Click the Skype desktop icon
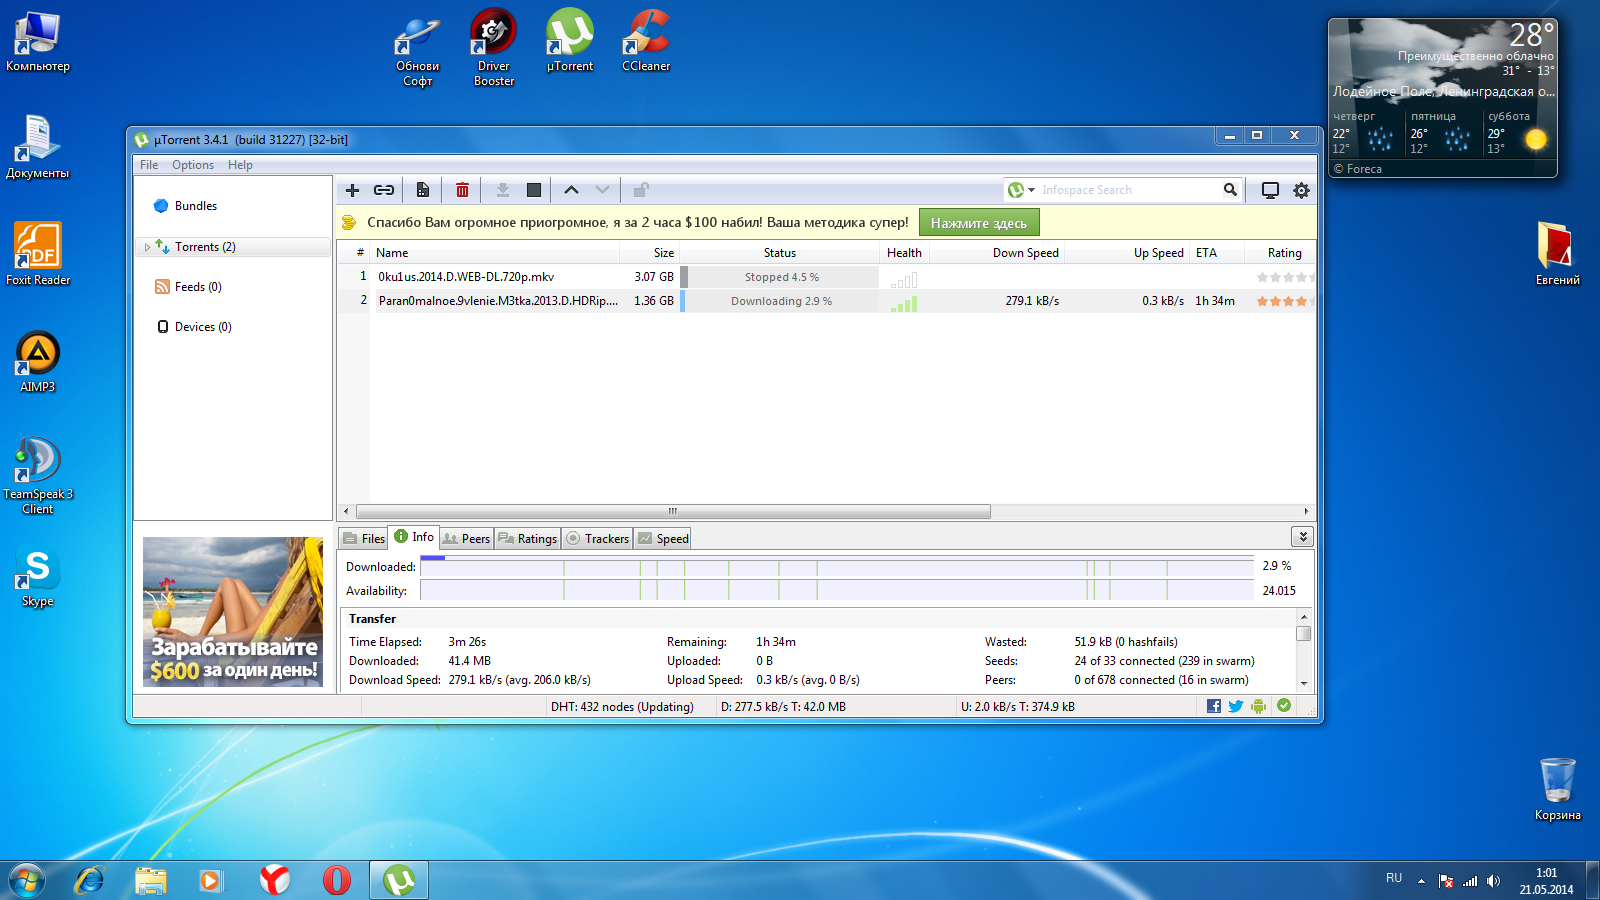This screenshot has width=1600, height=900. point(38,578)
